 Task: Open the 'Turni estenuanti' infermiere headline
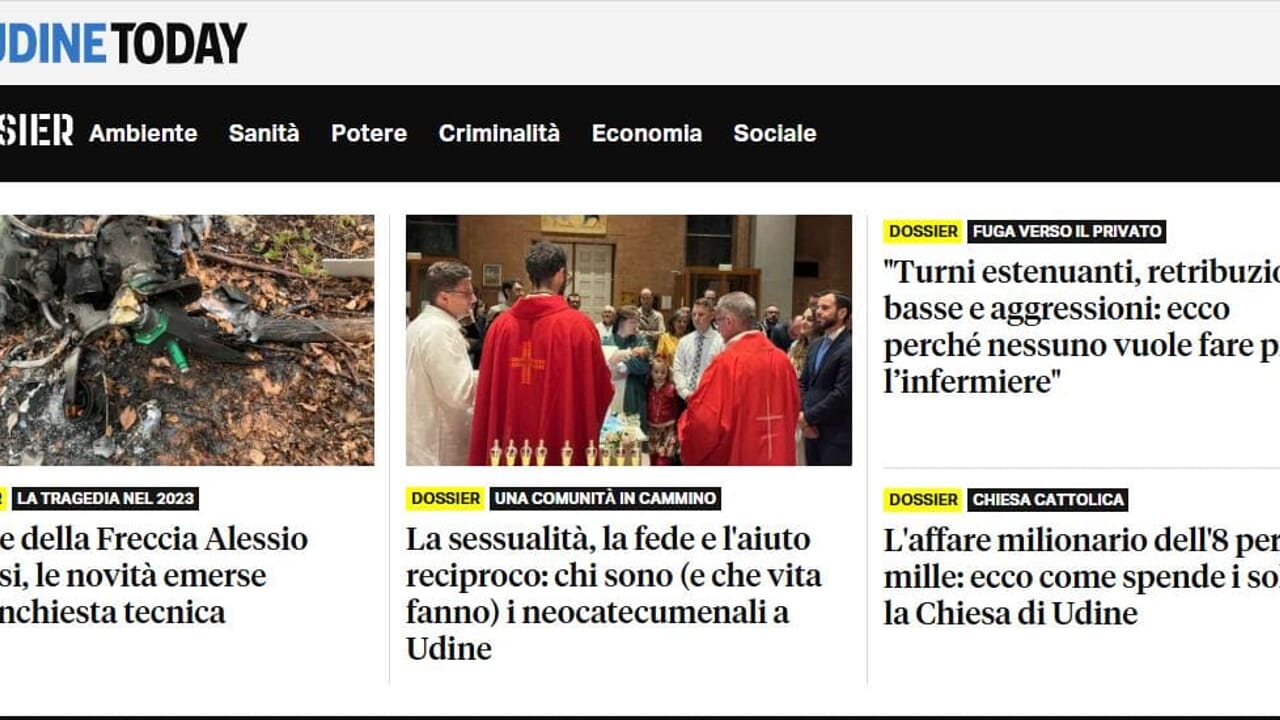click(x=1082, y=326)
